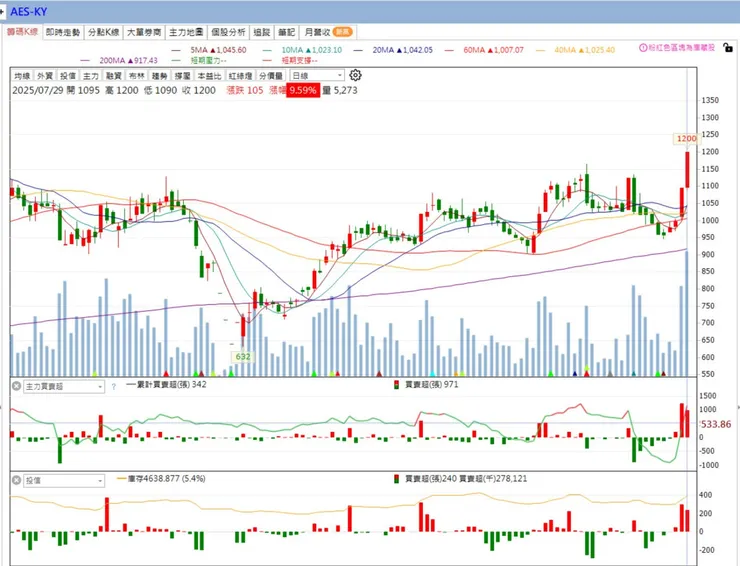Click the date 2025/07/29 in the quote line

38,90
